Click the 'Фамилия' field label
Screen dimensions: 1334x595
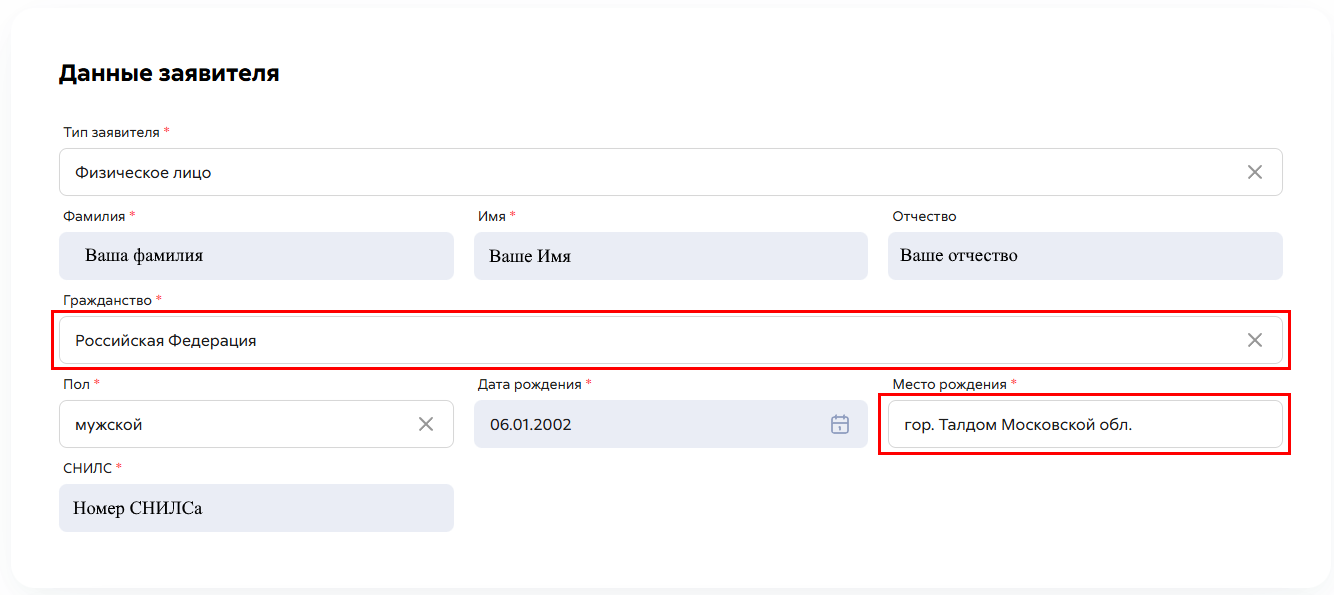click(x=94, y=216)
